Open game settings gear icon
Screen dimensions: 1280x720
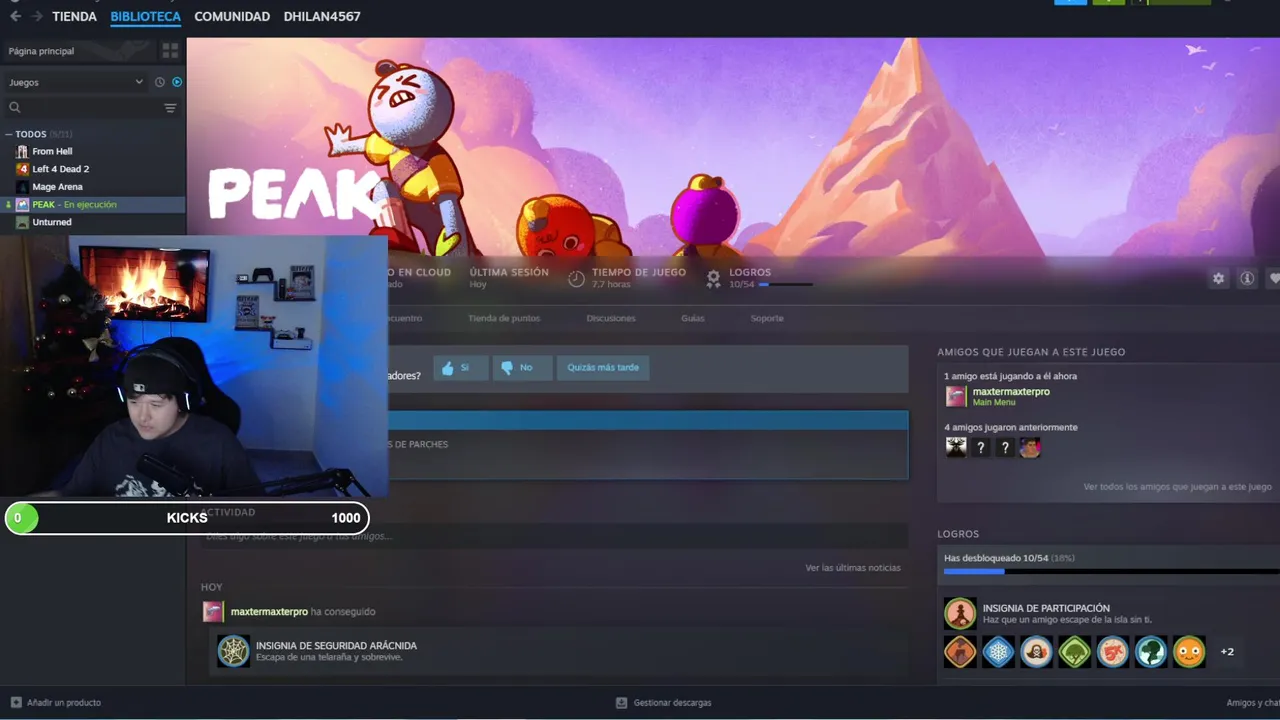tap(1218, 279)
